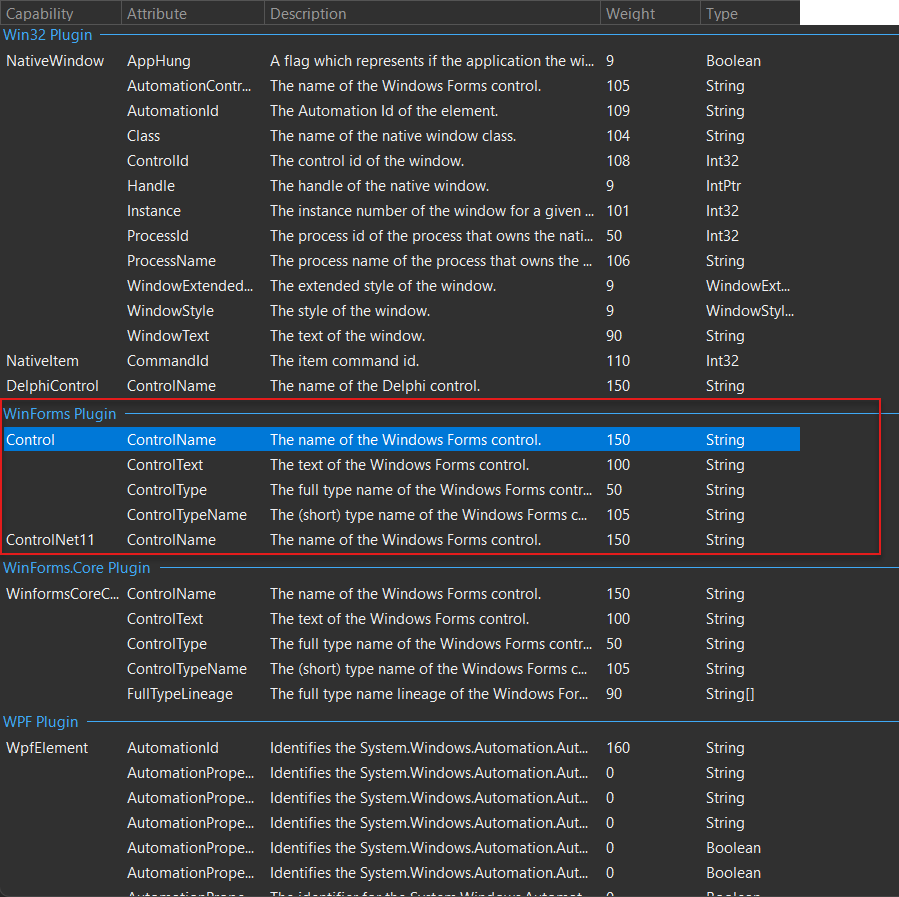The width and height of the screenshot is (899, 897).
Task: Select the highlighted Control capability cell
Action: pos(30,440)
